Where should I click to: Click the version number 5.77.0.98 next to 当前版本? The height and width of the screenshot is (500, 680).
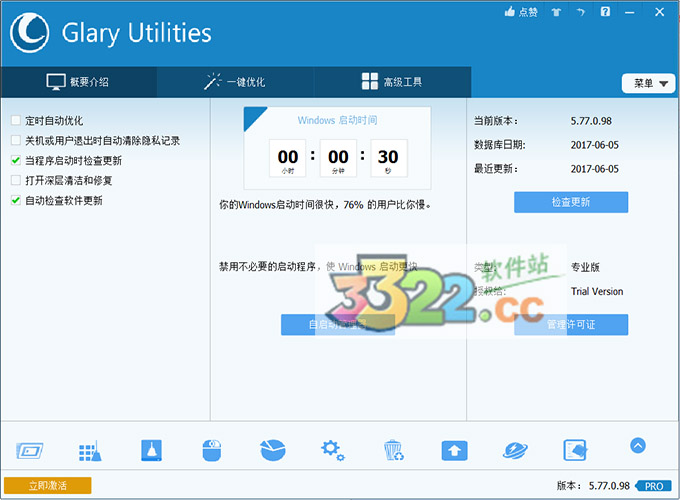coord(591,121)
